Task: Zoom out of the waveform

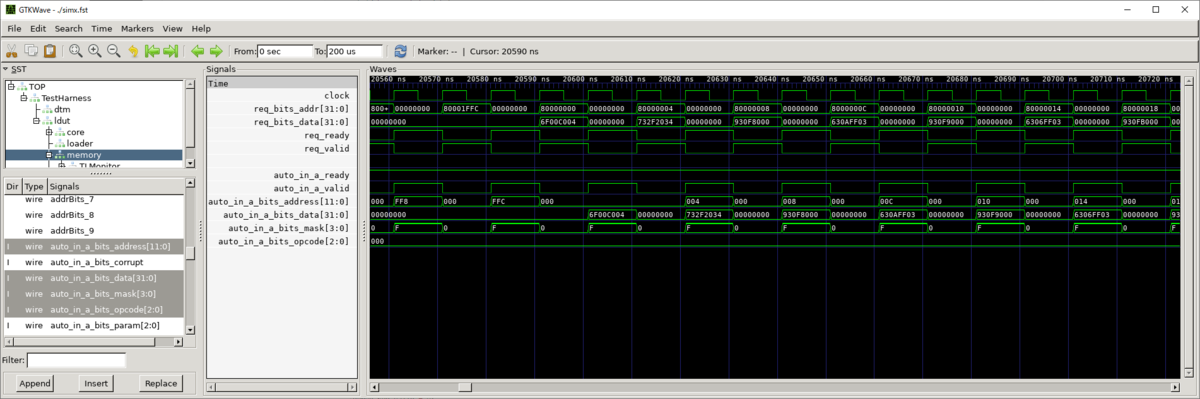Action: pyautogui.click(x=114, y=51)
